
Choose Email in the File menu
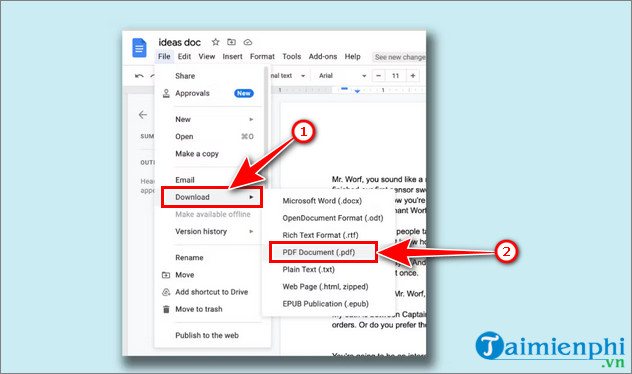pyautogui.click(x=185, y=180)
